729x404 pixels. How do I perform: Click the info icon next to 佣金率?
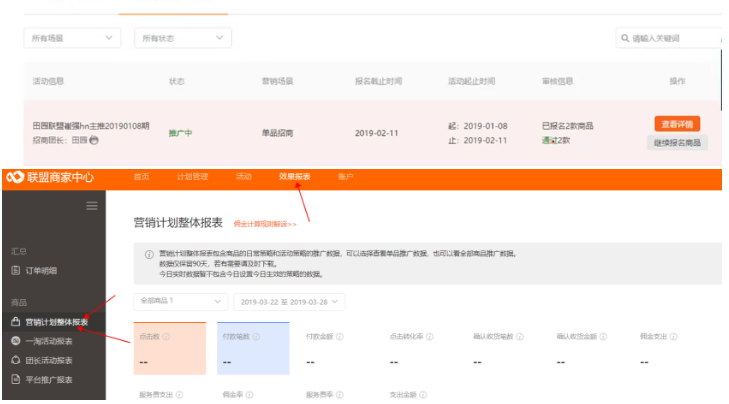tap(250, 395)
